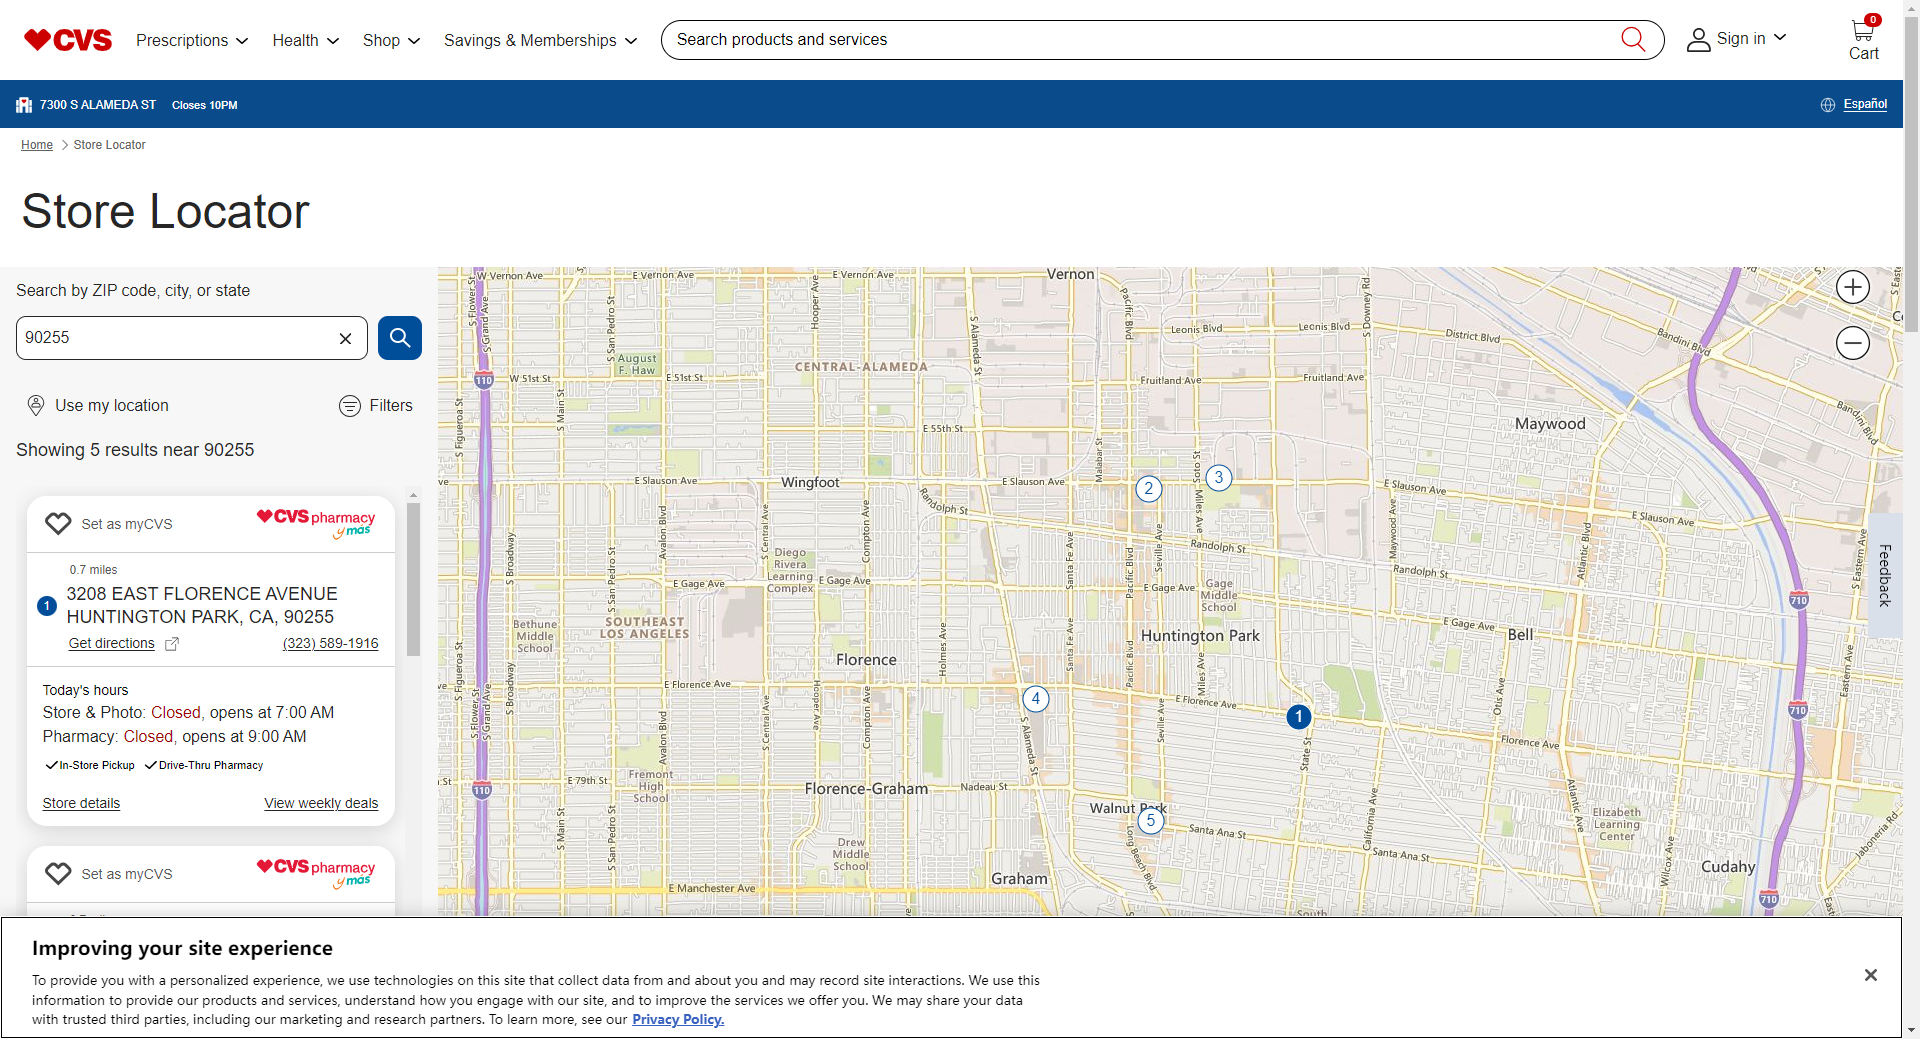
Task: Click the store building icon in blue bar
Action: coord(24,105)
